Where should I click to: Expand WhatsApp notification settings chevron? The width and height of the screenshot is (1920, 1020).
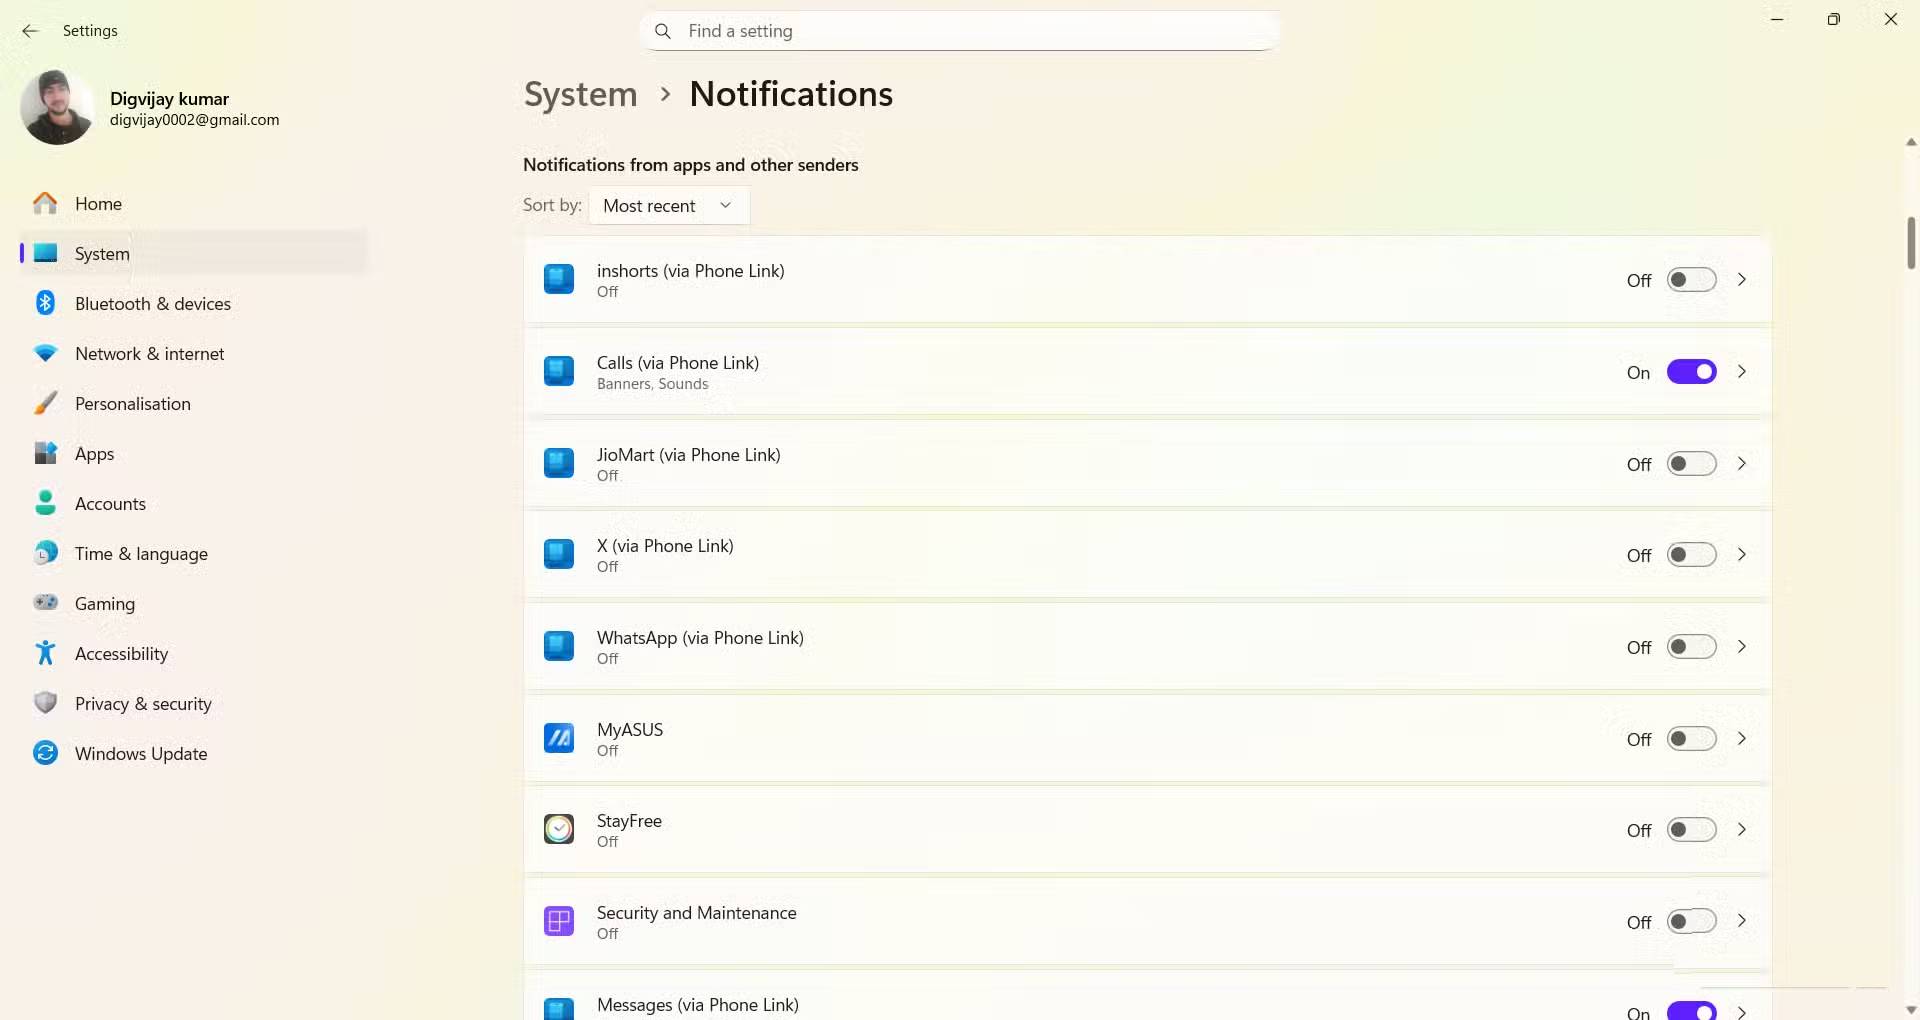coord(1742,647)
